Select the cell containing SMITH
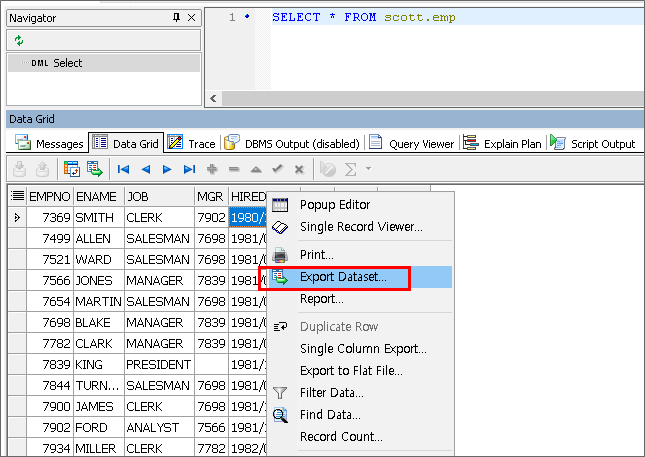 click(99, 217)
